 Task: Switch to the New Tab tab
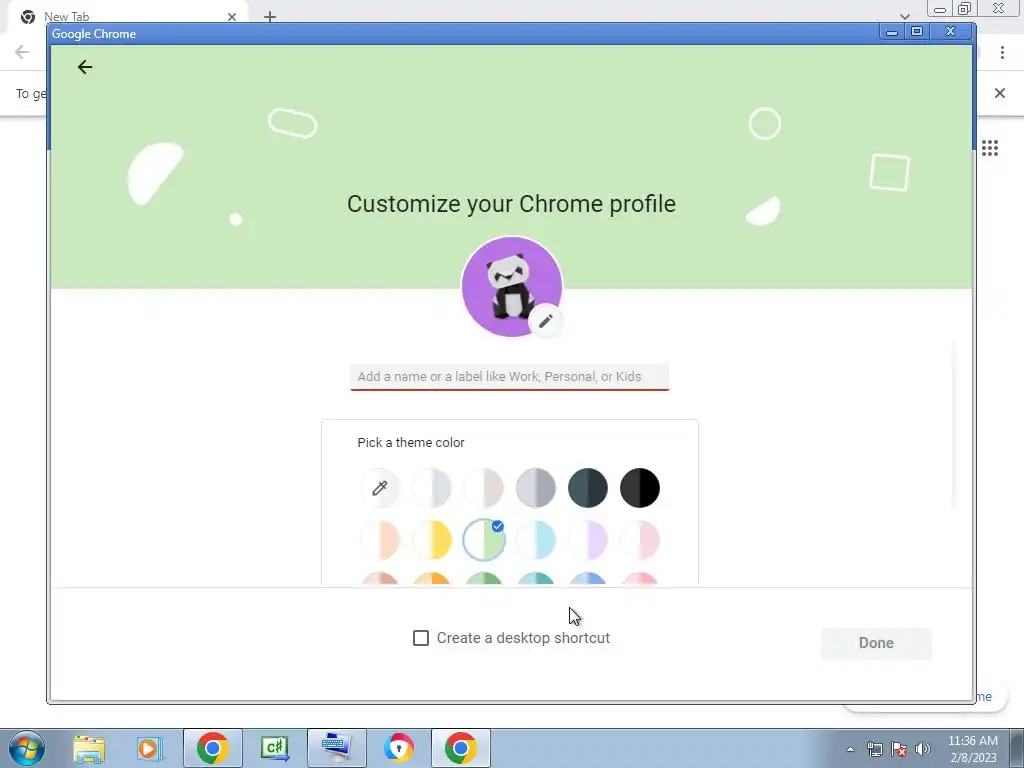(127, 17)
